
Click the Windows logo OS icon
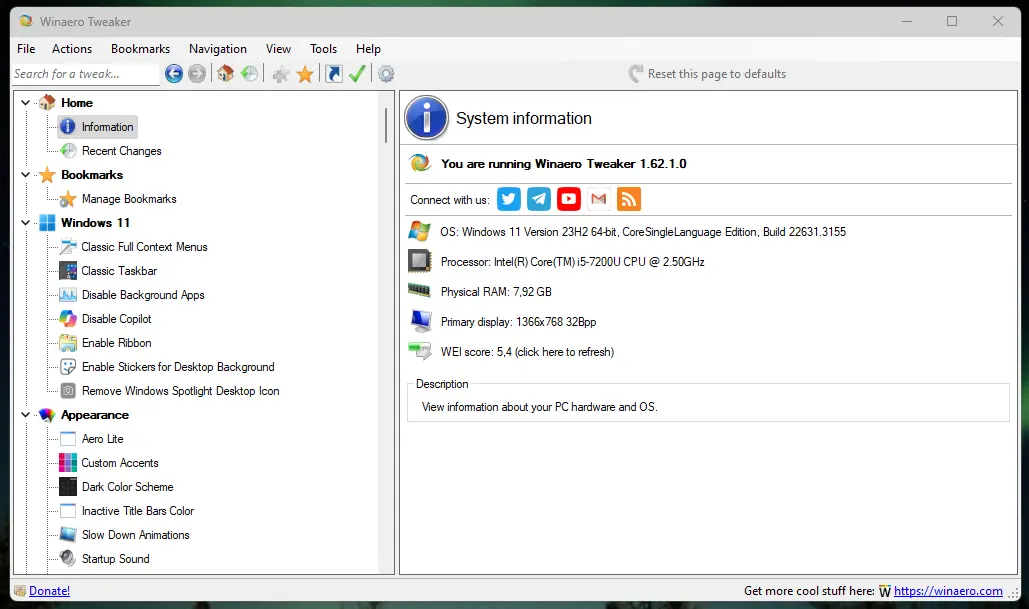tap(419, 231)
